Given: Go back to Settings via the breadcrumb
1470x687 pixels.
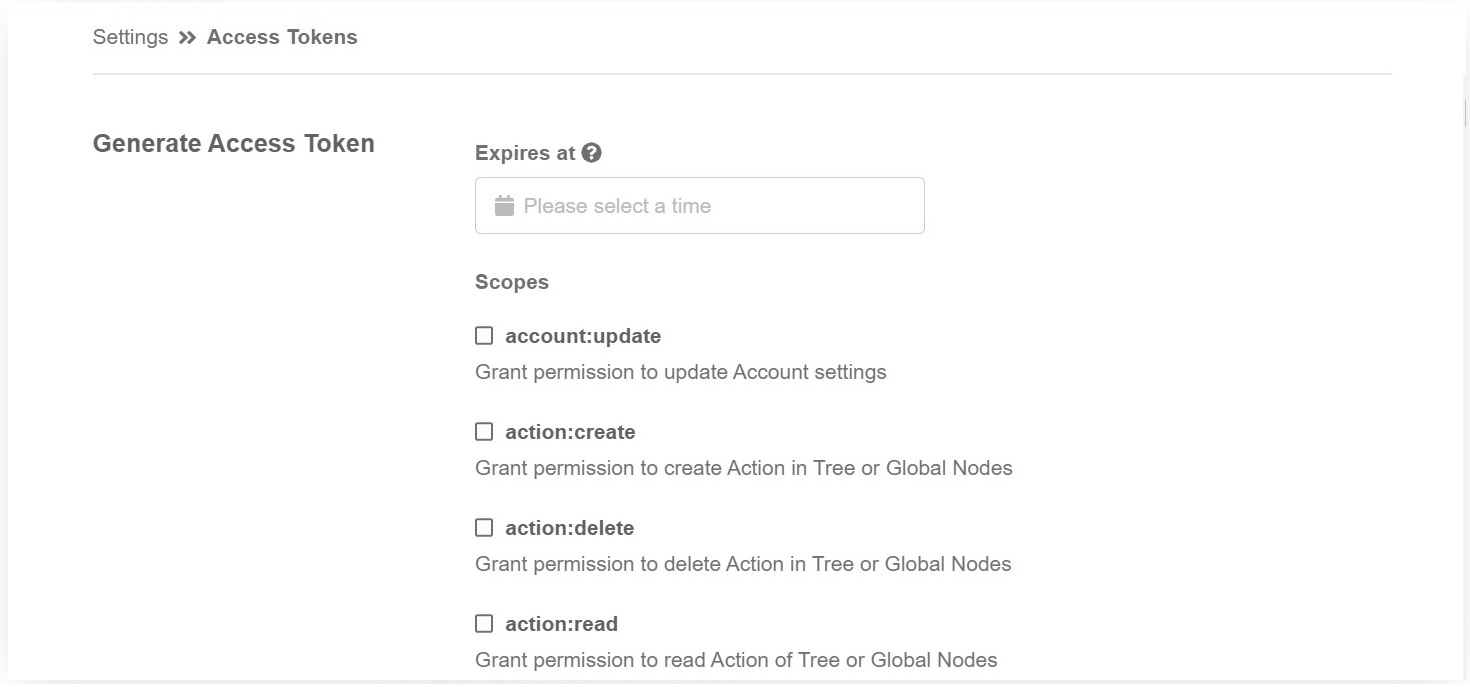Looking at the screenshot, I should (x=130, y=37).
